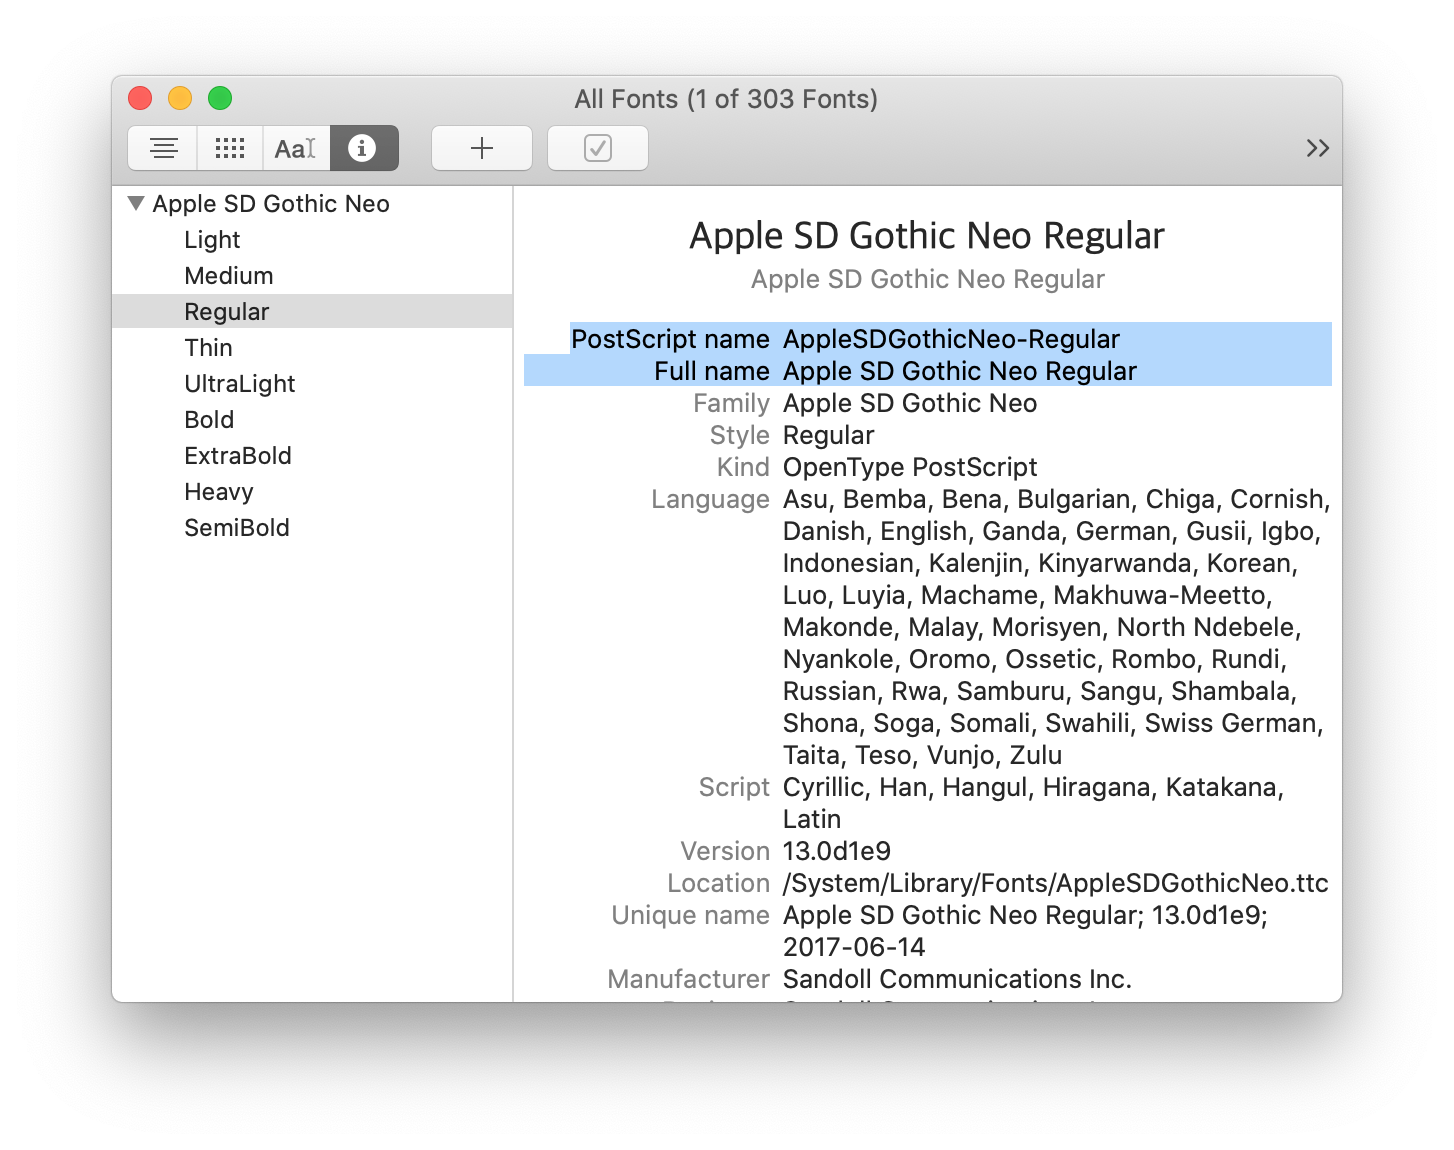
Task: Click the Kind value OpenType PostScript
Action: pyautogui.click(x=910, y=467)
